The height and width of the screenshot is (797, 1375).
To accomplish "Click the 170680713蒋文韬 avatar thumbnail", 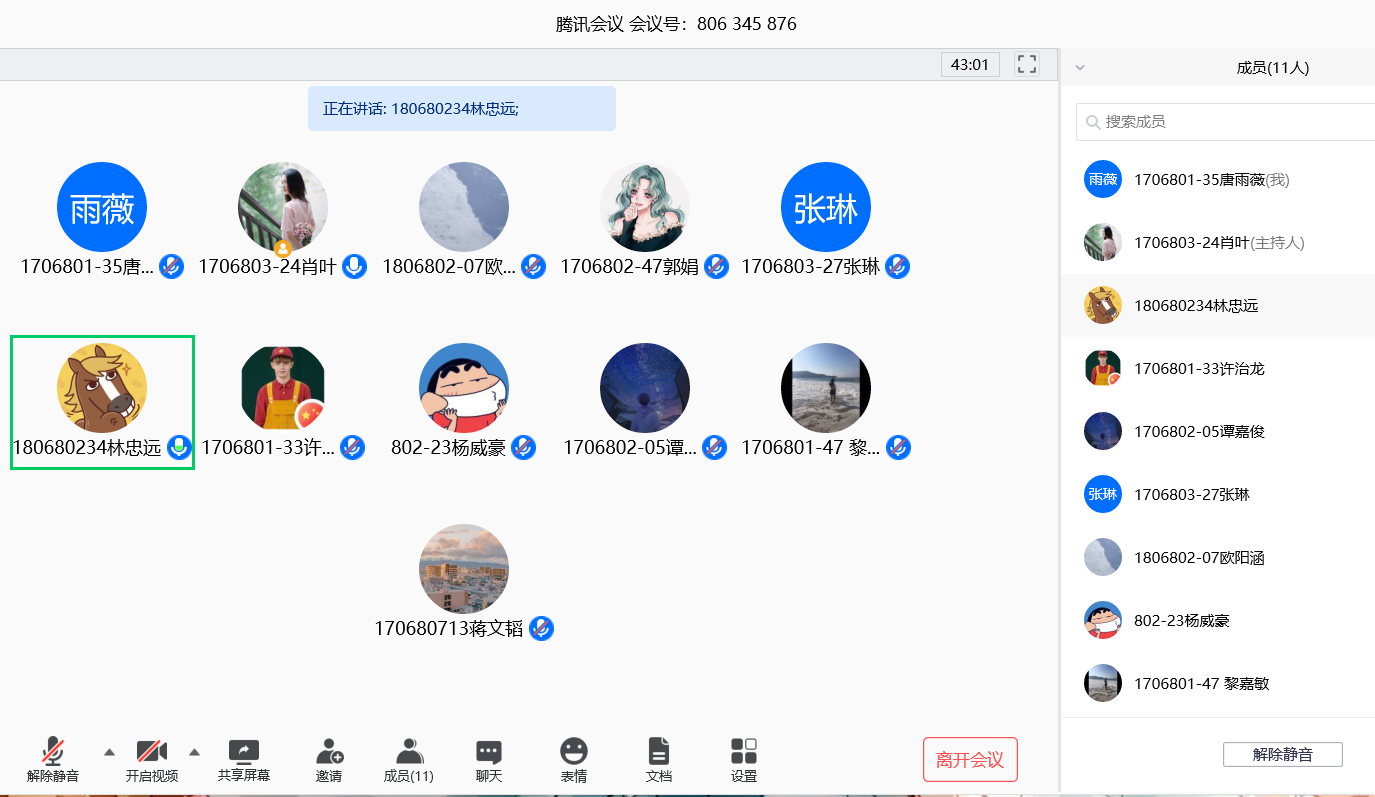I will pos(463,569).
